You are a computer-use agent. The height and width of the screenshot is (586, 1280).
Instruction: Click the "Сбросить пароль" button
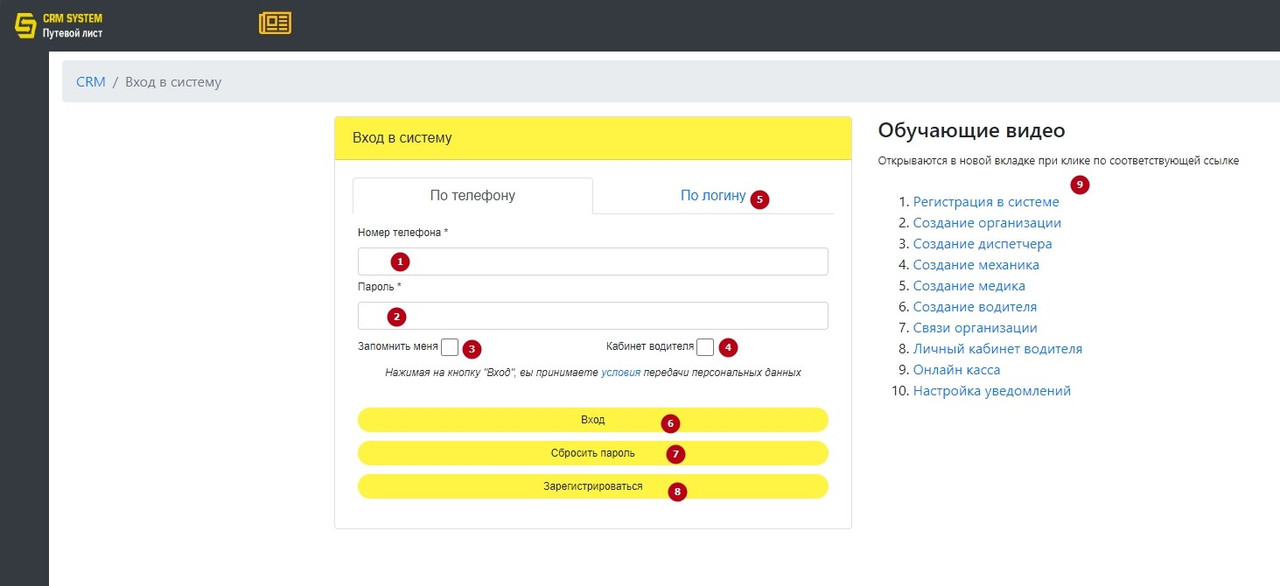[593, 453]
